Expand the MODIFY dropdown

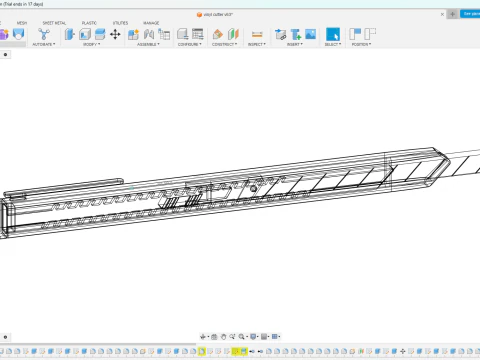[91, 44]
